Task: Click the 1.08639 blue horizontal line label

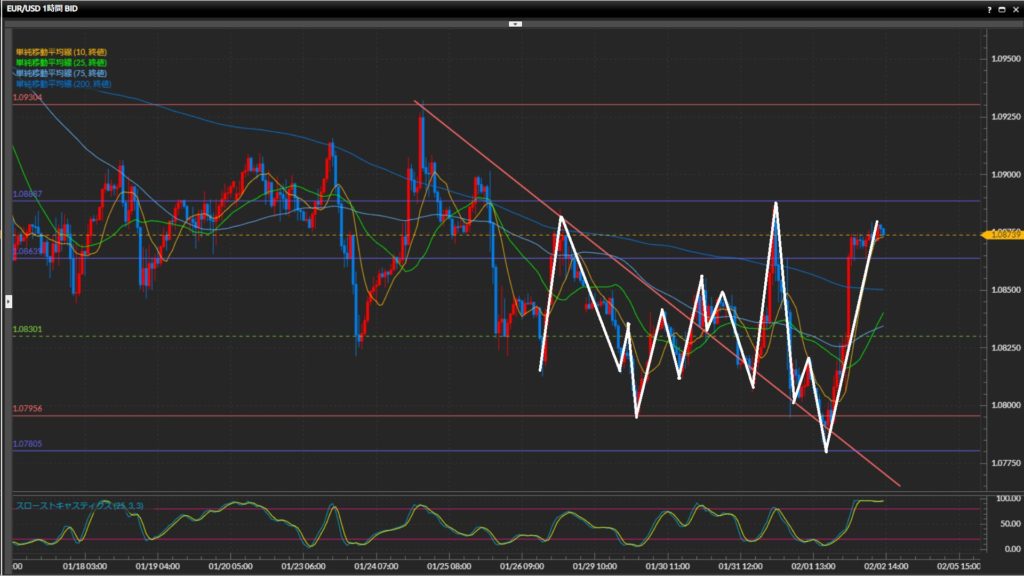Action: pyautogui.click(x=27, y=252)
